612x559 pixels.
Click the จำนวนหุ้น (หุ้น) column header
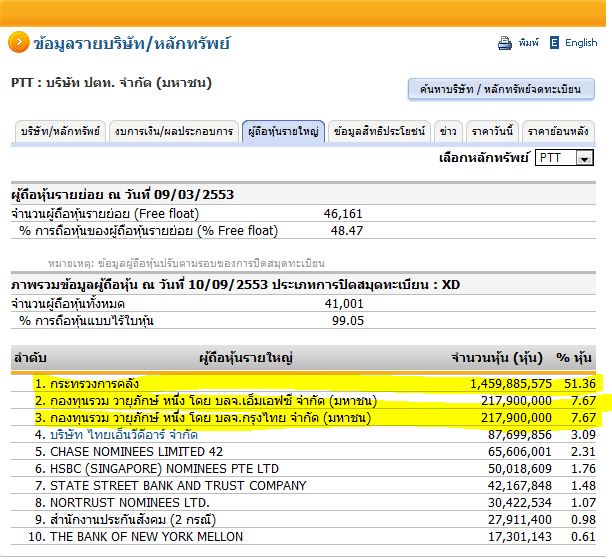click(x=497, y=358)
